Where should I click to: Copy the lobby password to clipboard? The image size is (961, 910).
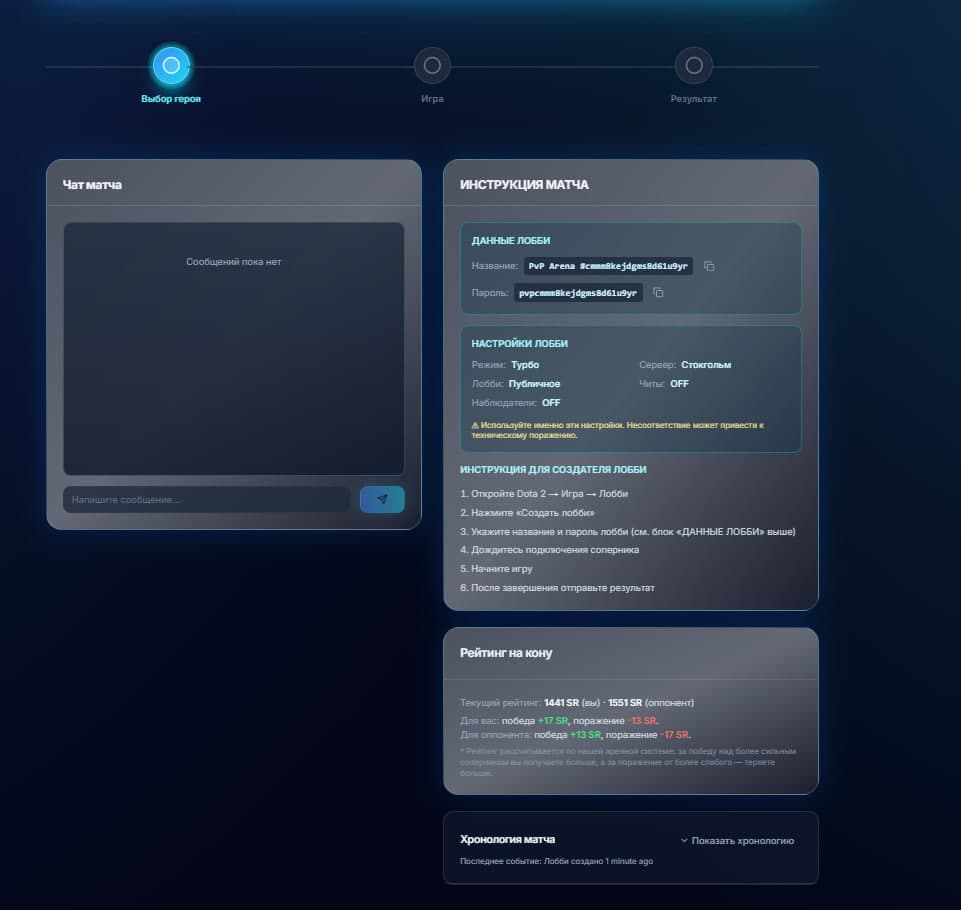tap(658, 293)
